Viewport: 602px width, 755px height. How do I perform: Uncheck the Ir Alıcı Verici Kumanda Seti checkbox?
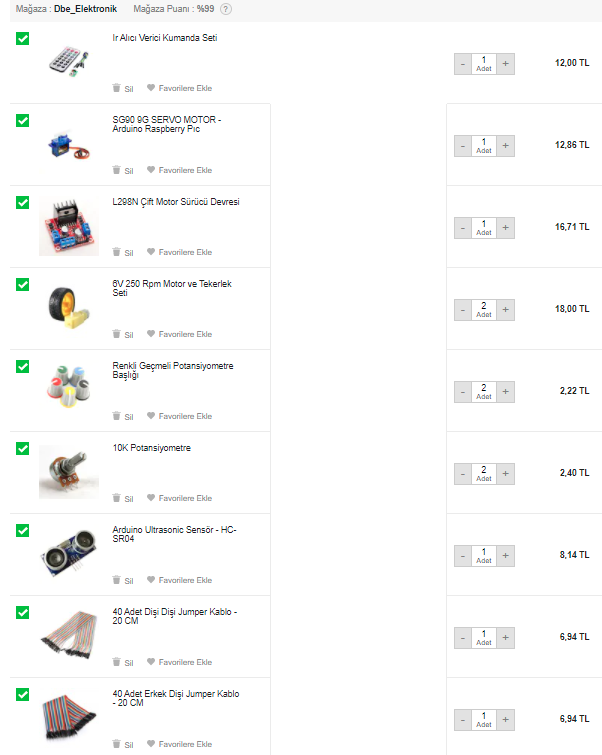23,38
